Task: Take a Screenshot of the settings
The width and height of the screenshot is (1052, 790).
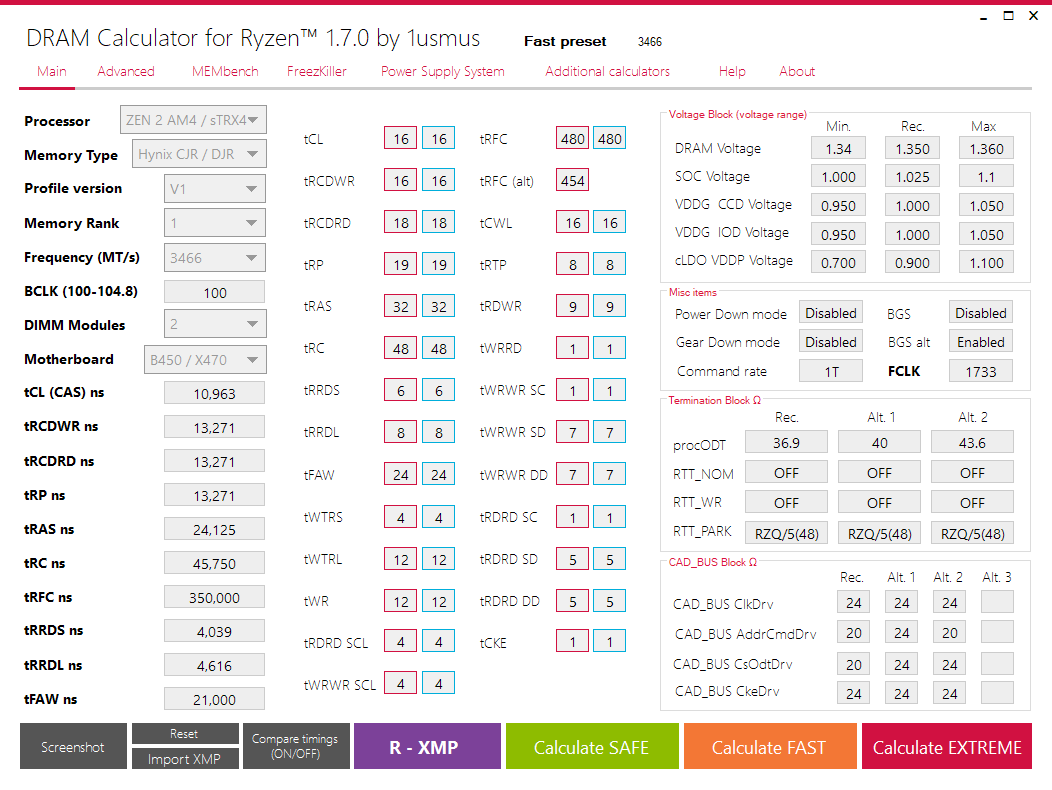Action: coord(72,746)
